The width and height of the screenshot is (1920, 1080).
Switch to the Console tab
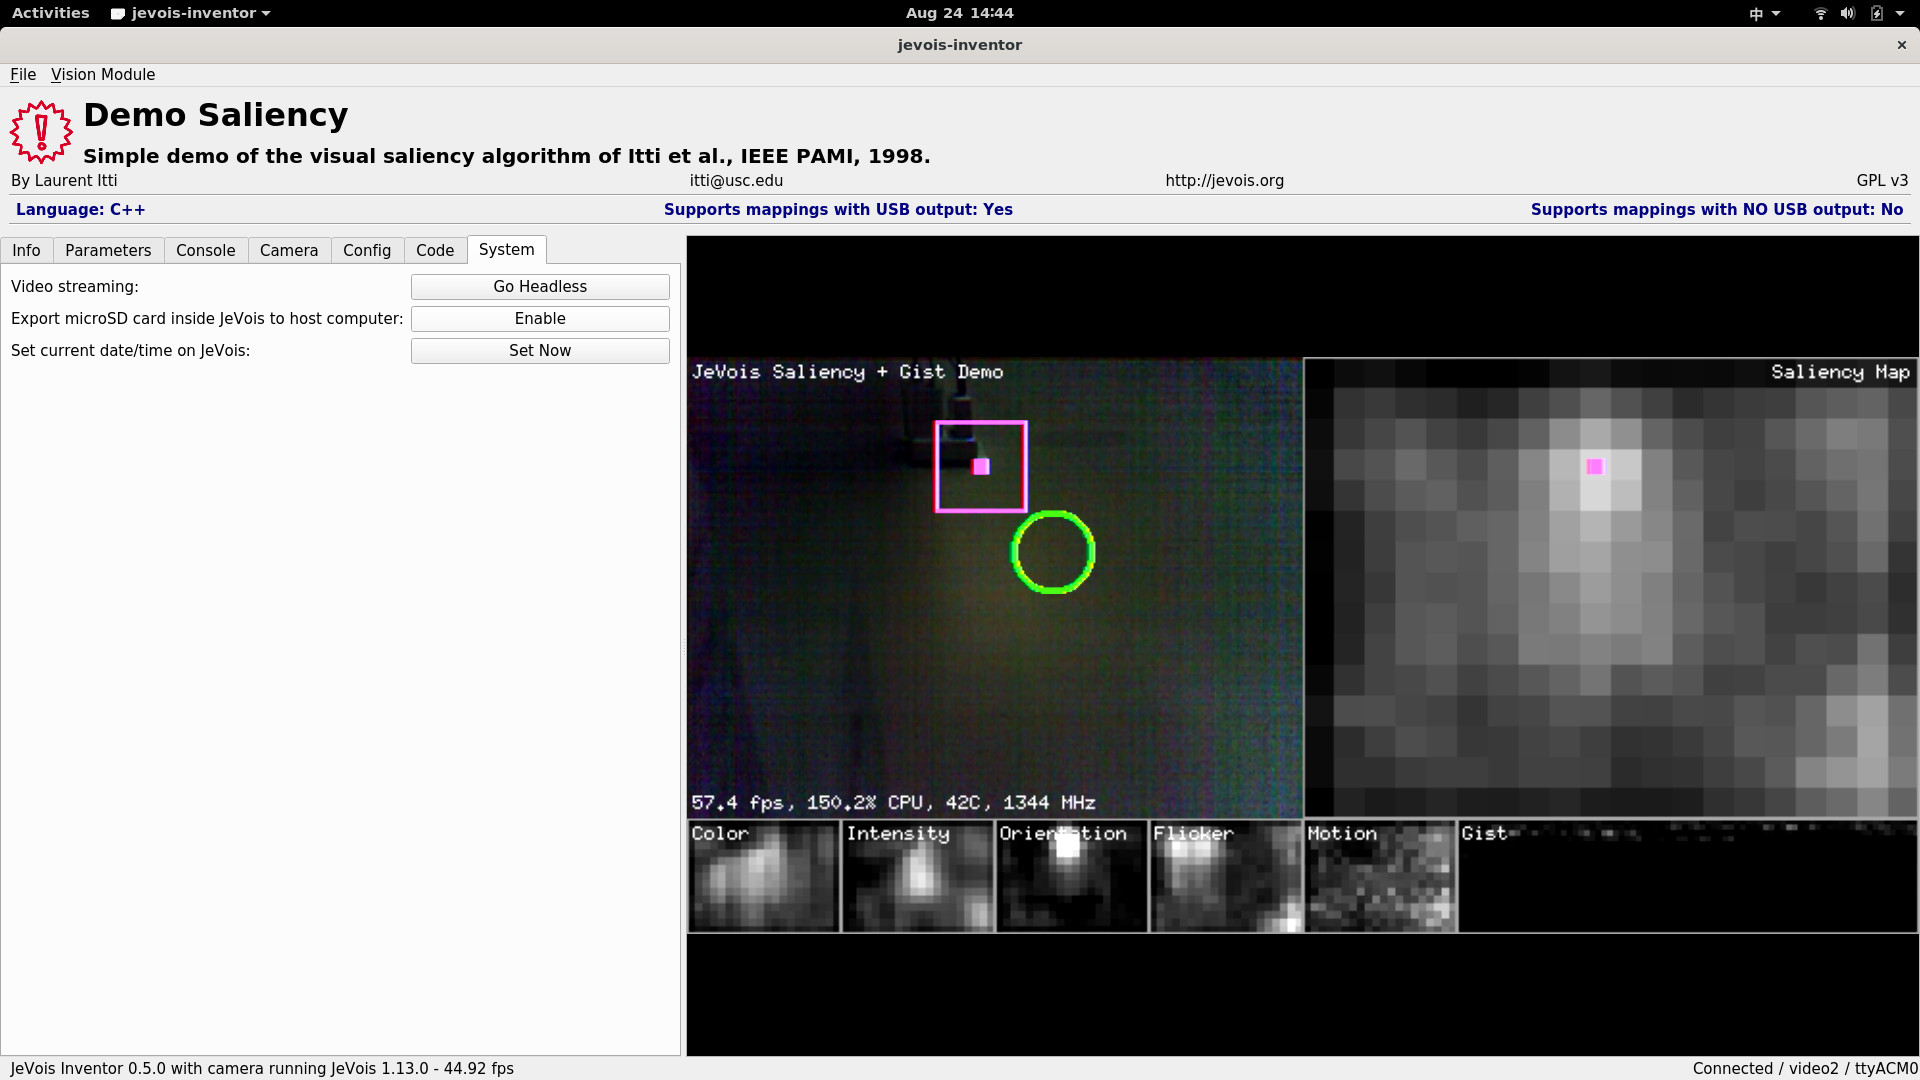coord(205,250)
